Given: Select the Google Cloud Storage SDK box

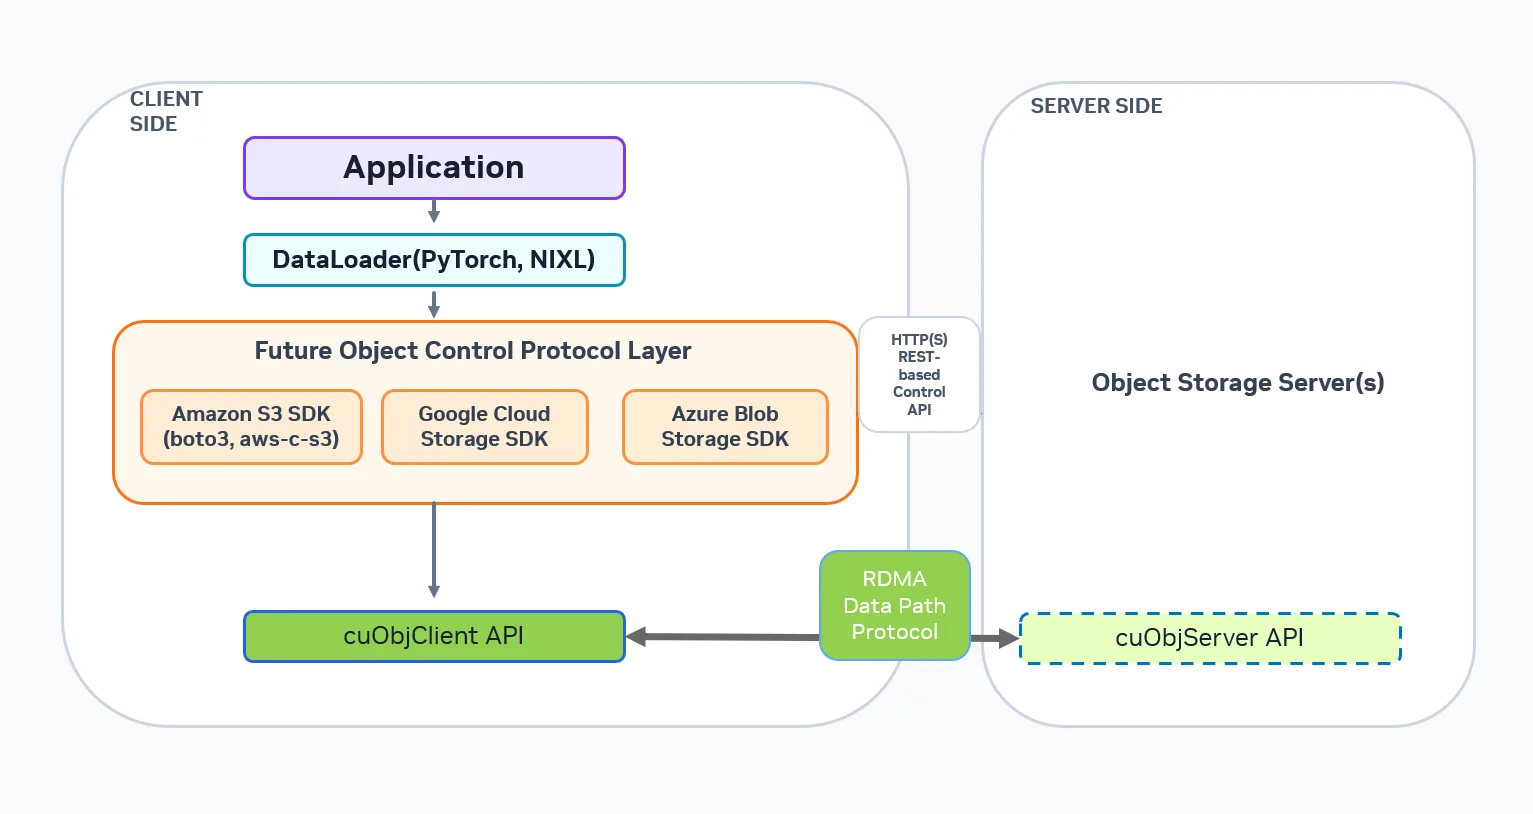Looking at the screenshot, I should pos(485,427).
